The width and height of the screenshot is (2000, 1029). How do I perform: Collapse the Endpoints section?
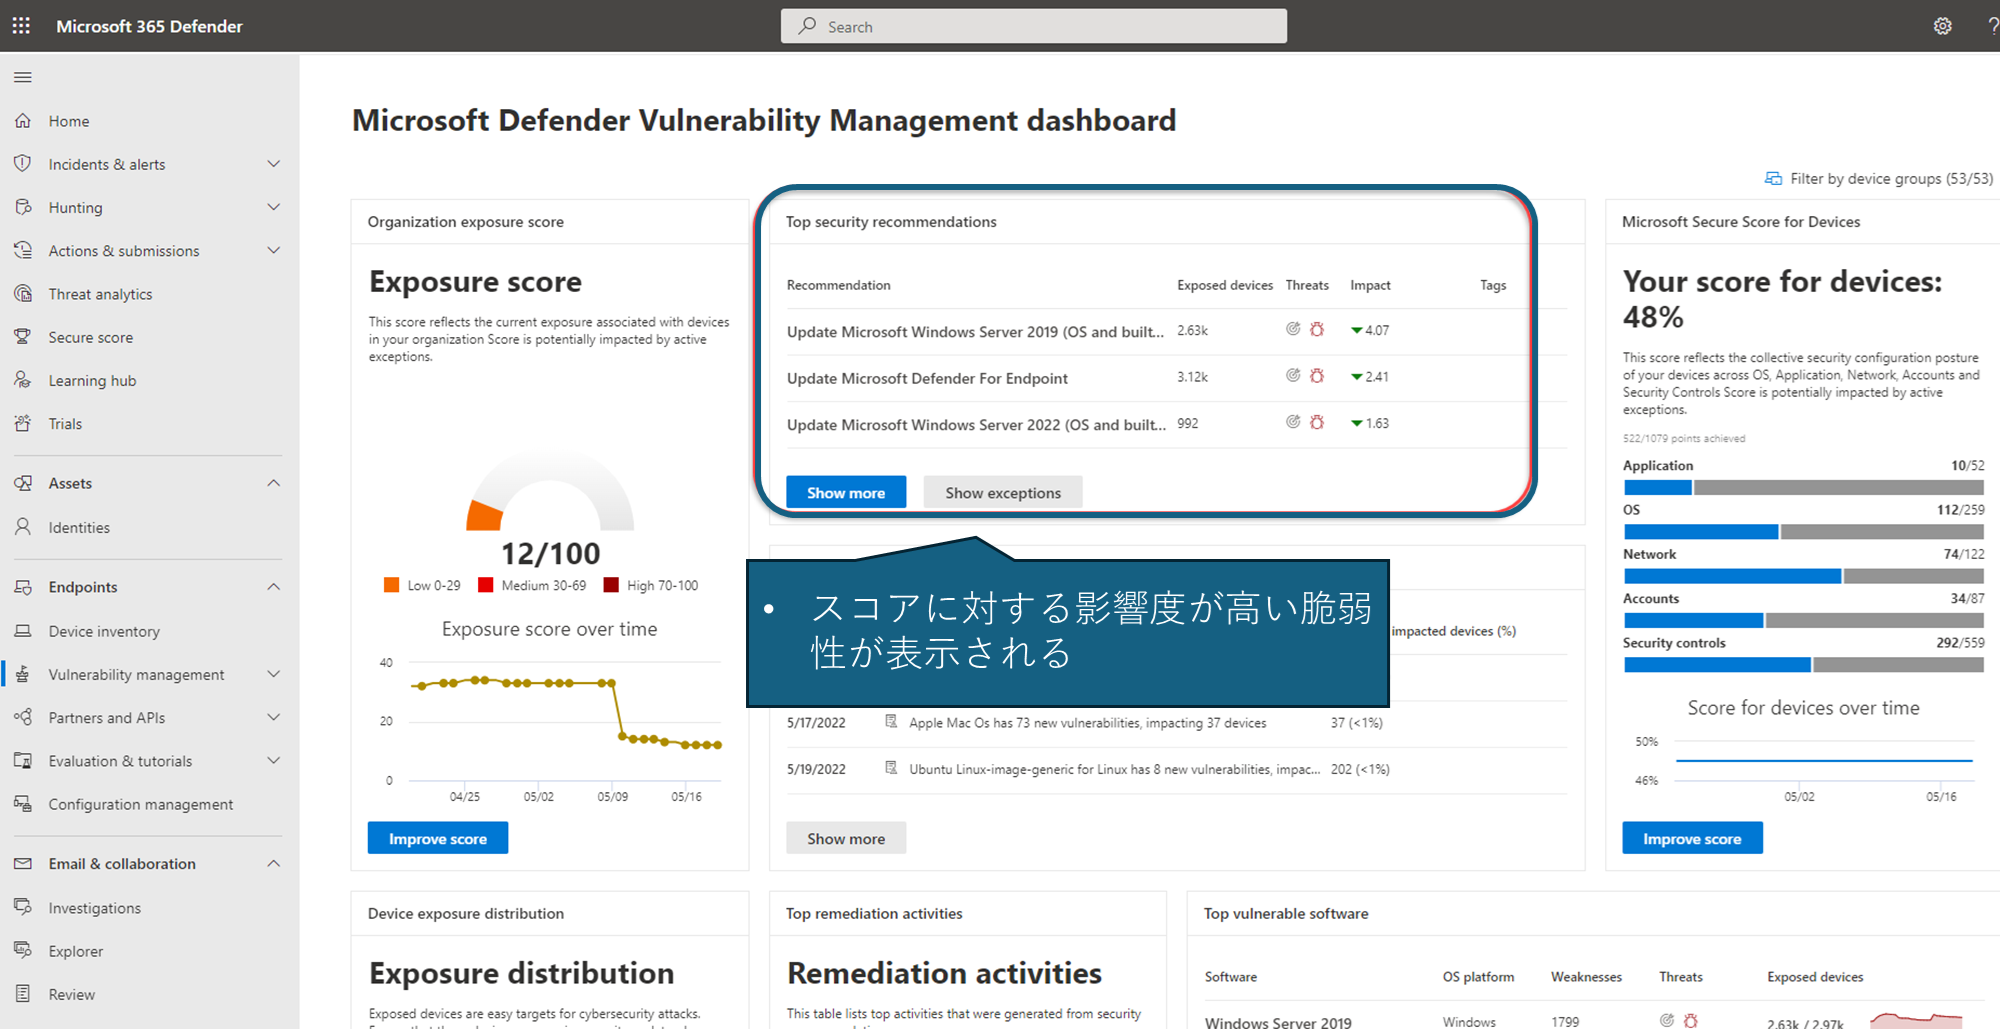point(273,587)
